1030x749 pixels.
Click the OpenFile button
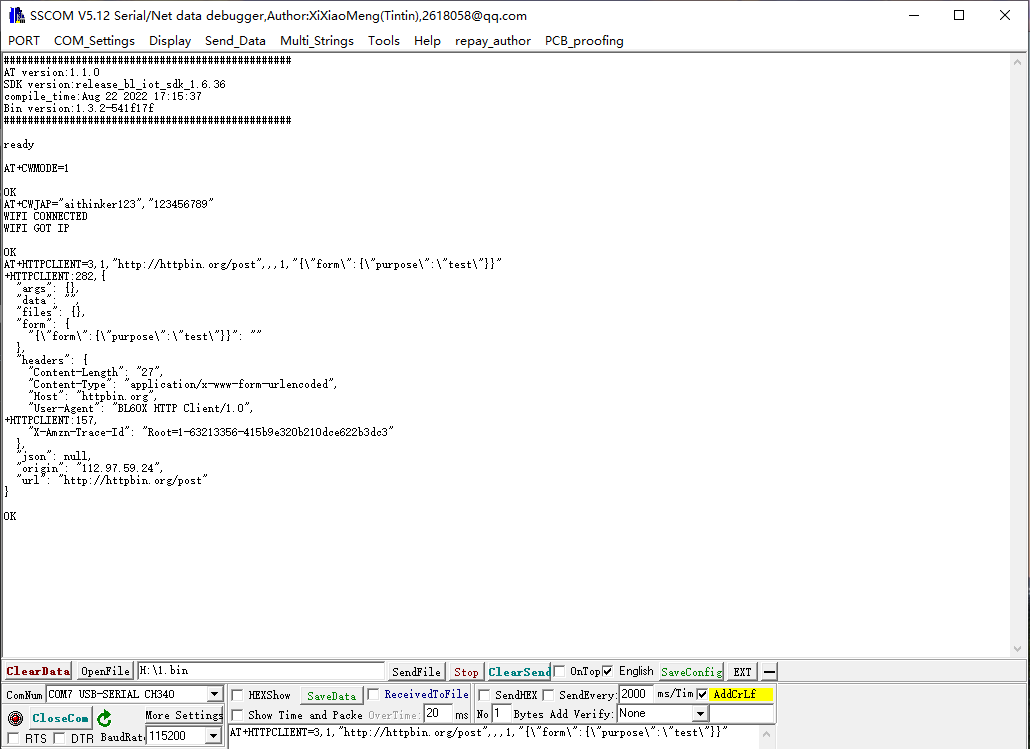(x=105, y=671)
